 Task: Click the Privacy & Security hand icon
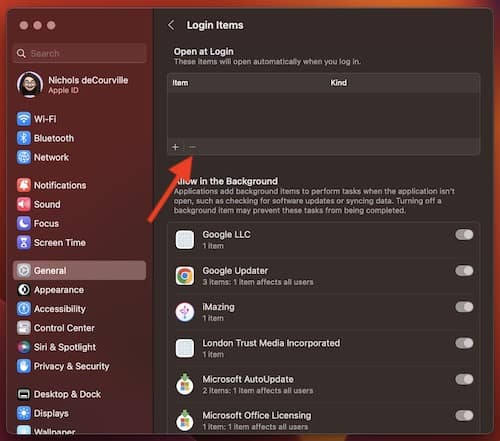coord(24,366)
